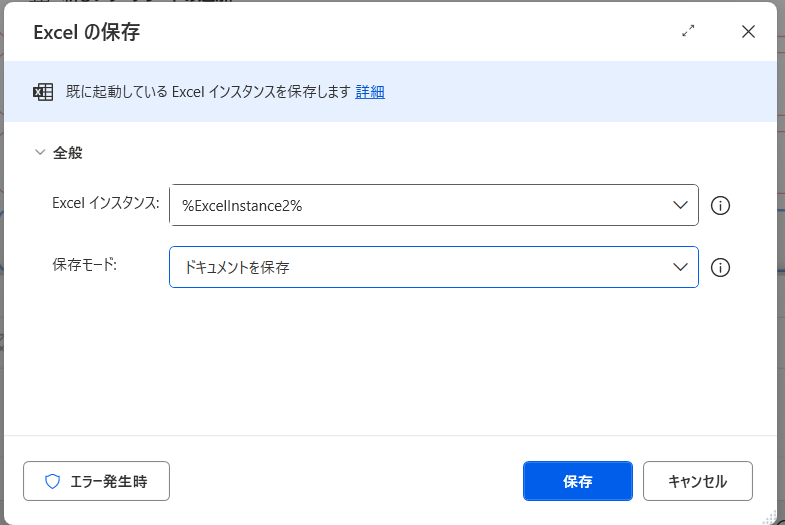Click the 保存モード label
The height and width of the screenshot is (525, 785).
click(x=85, y=265)
